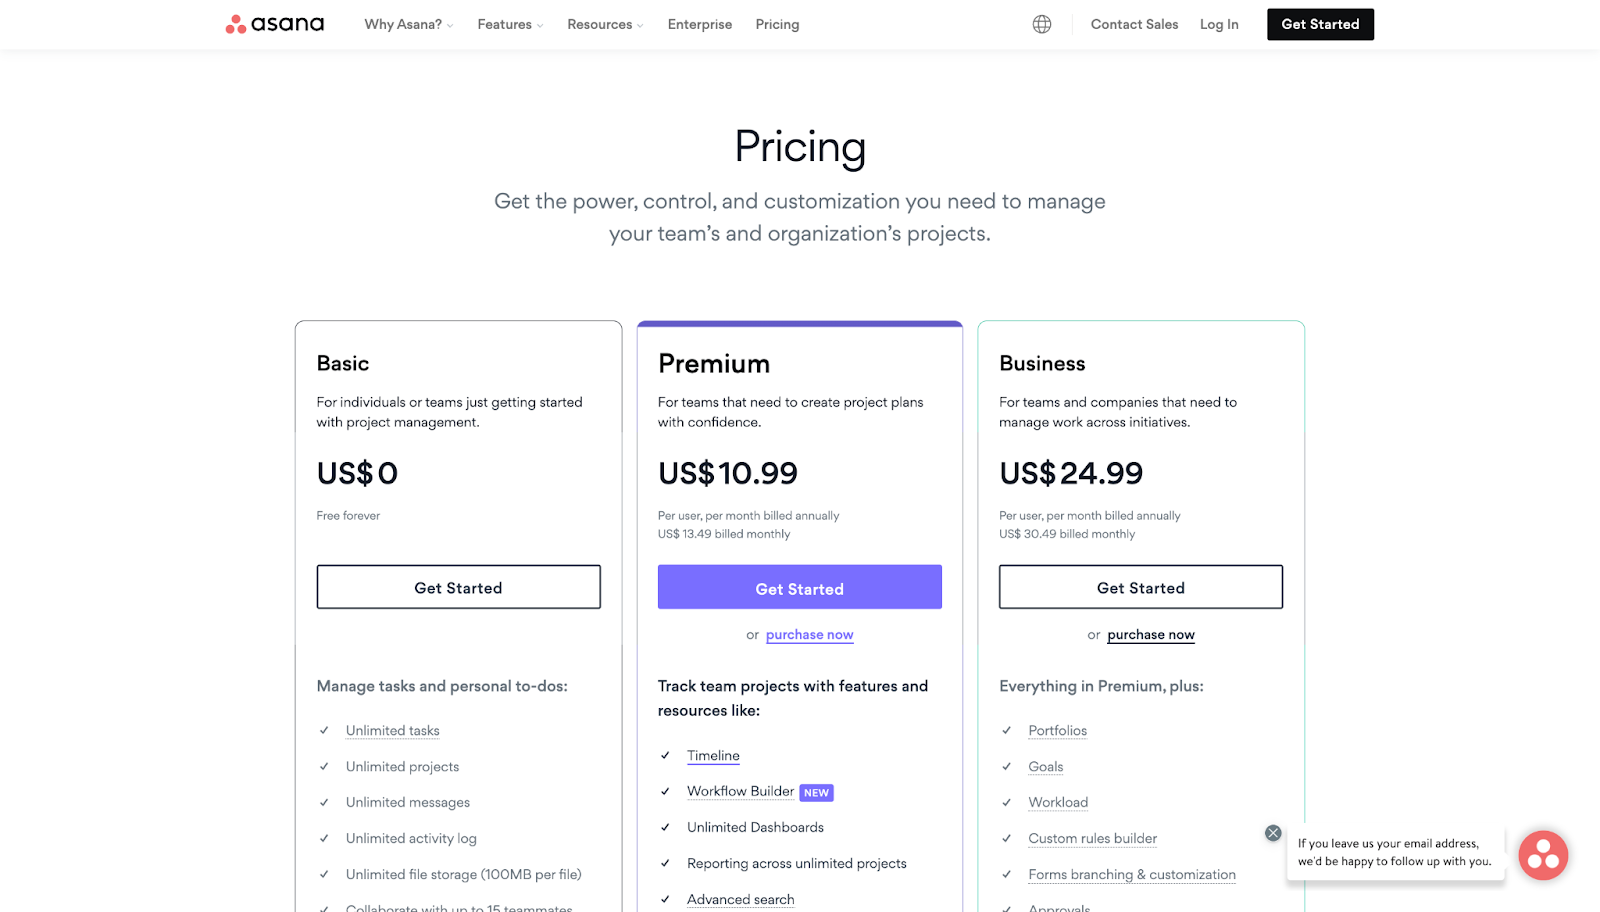Click Get Started under Business plan
Screen dimensions: 1600x912
(x=1140, y=587)
